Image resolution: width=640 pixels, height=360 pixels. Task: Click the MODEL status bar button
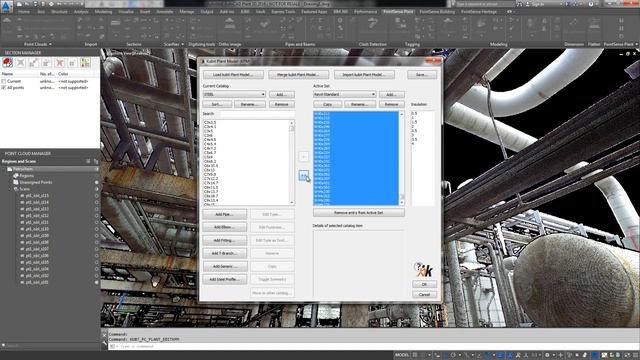click(402, 355)
